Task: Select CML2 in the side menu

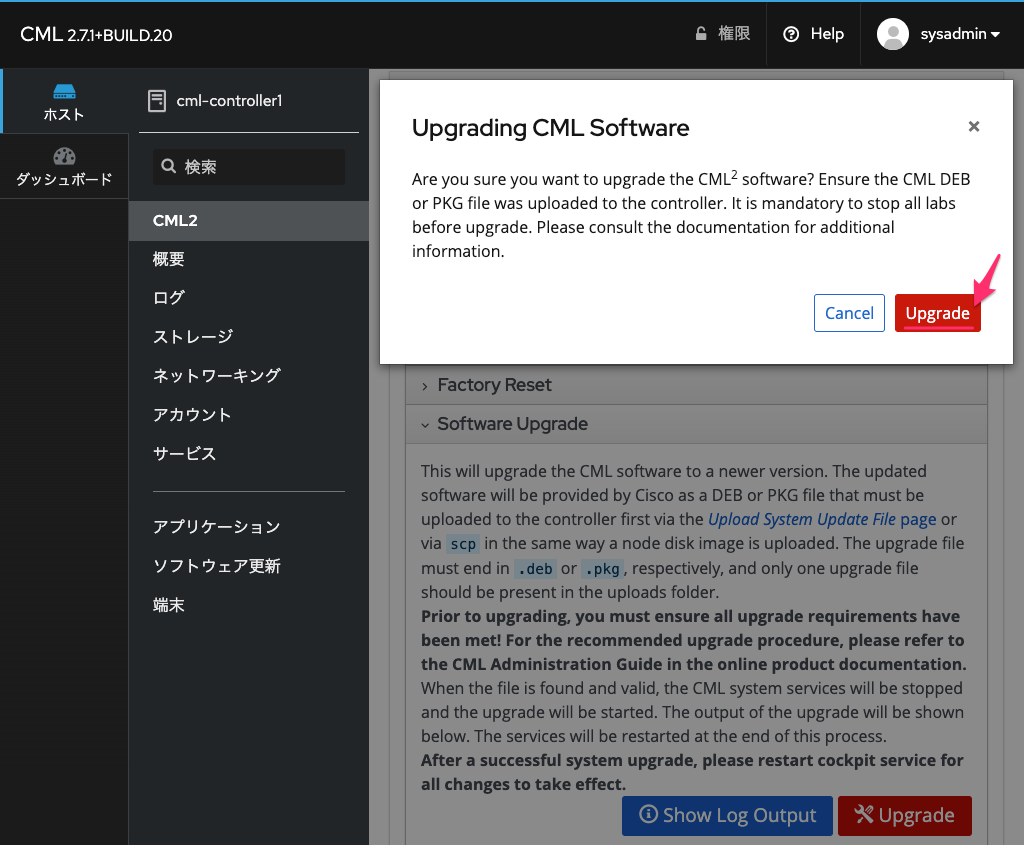Action: coord(249,221)
